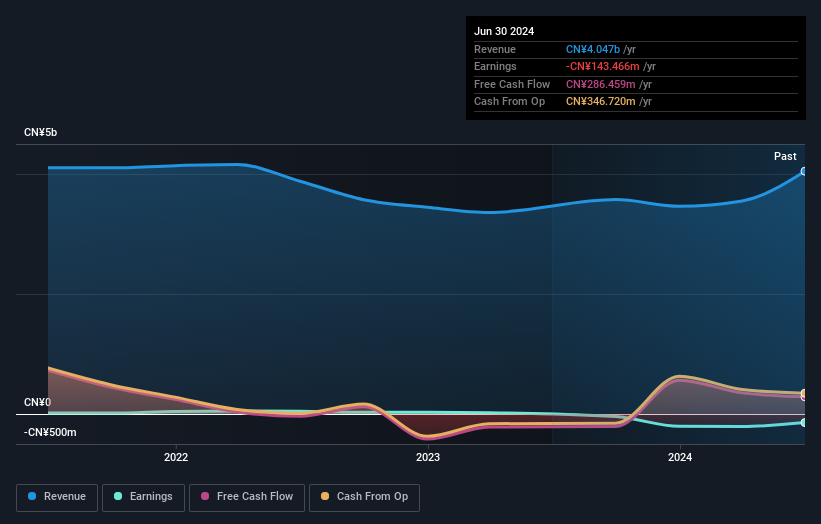Click the 2024 x-axis label
The height and width of the screenshot is (524, 821).
[680, 458]
